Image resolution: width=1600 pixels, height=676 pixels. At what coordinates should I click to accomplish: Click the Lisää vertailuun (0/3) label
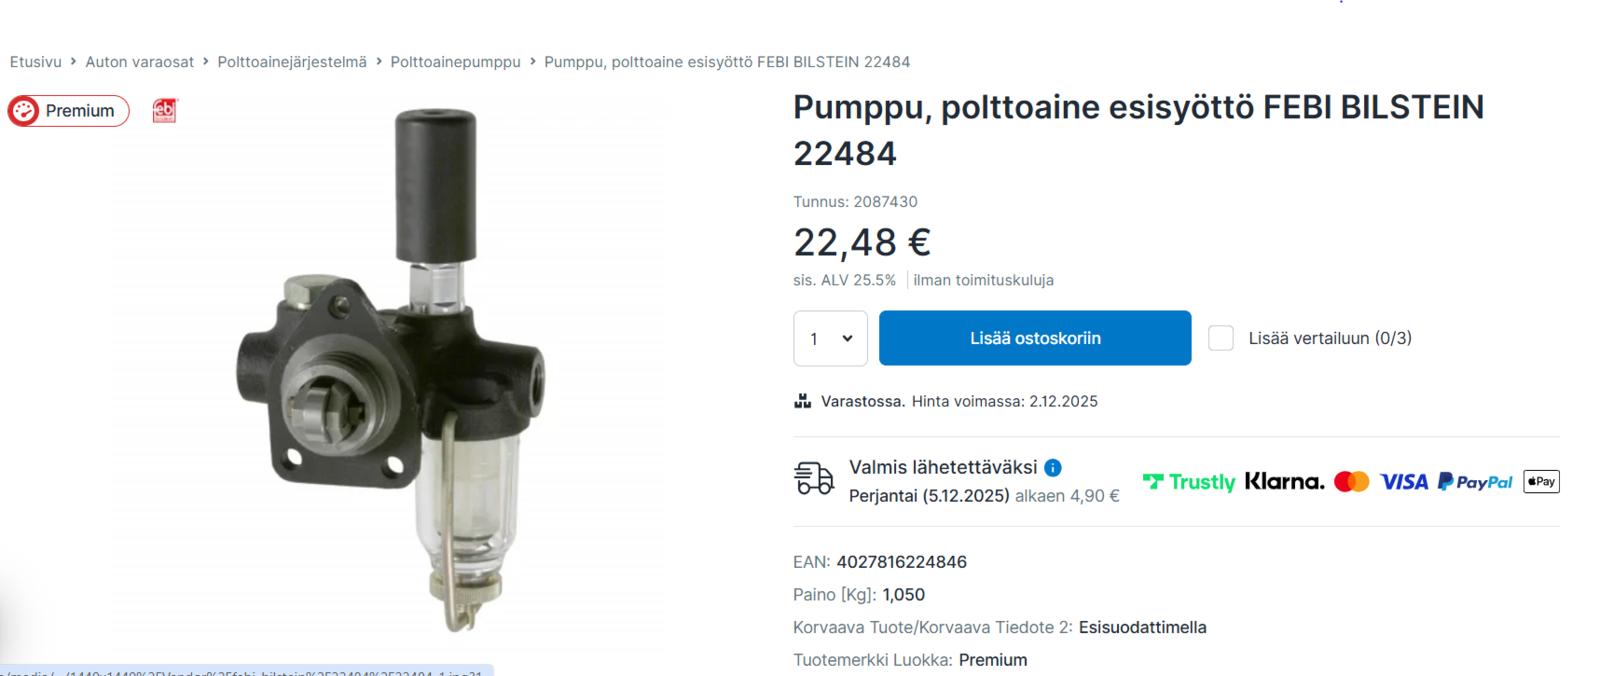coord(1330,338)
